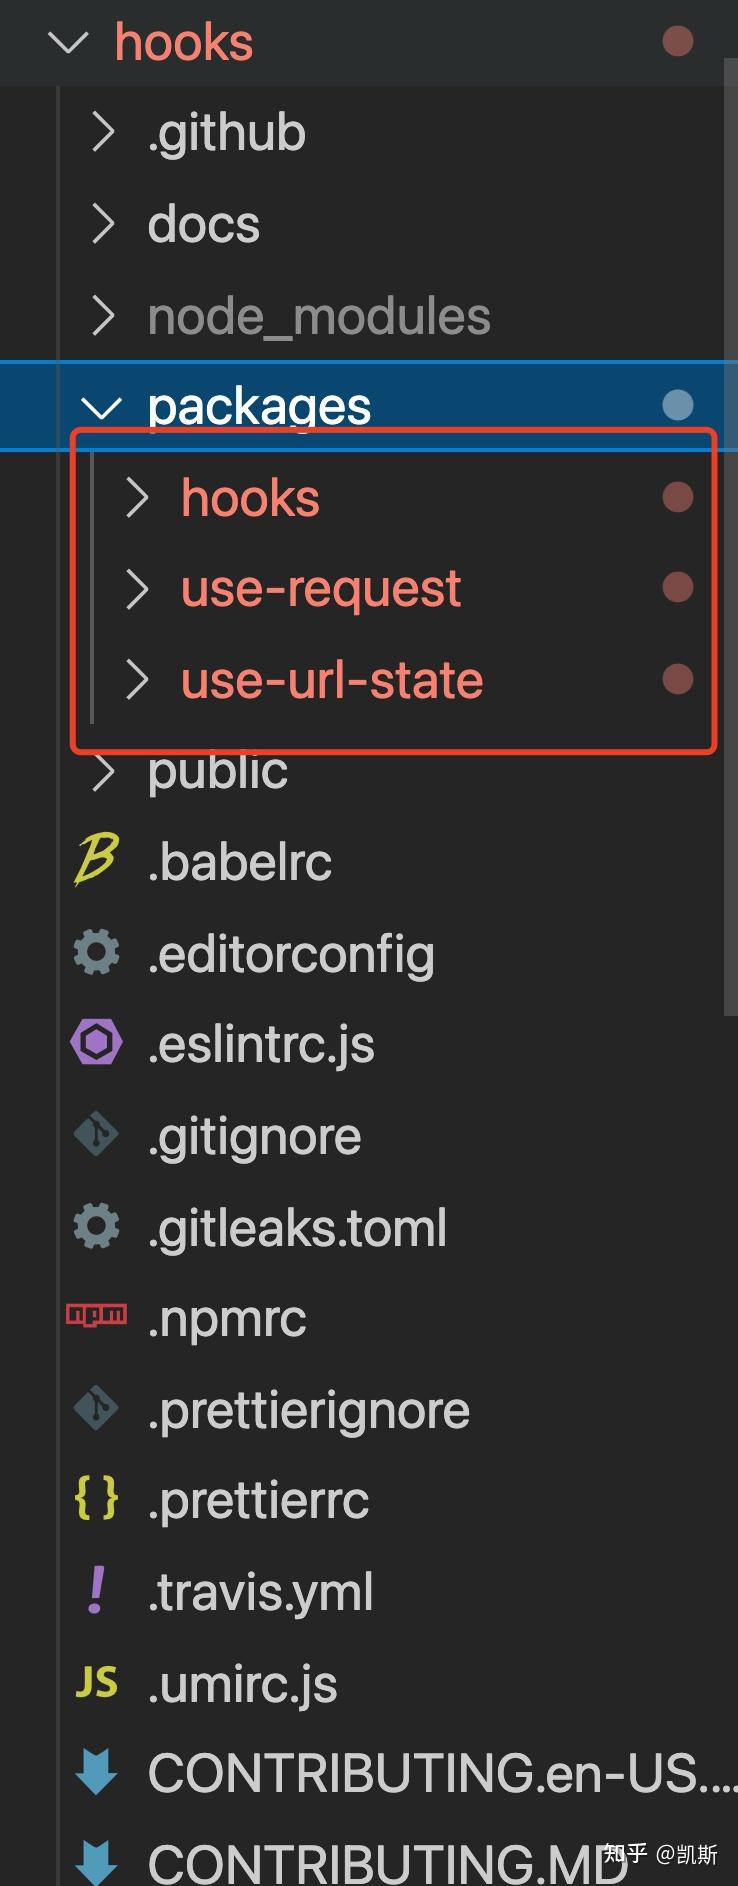The height and width of the screenshot is (1886, 738).
Task: Click the ESLint hexagon icon
Action: [96, 1043]
